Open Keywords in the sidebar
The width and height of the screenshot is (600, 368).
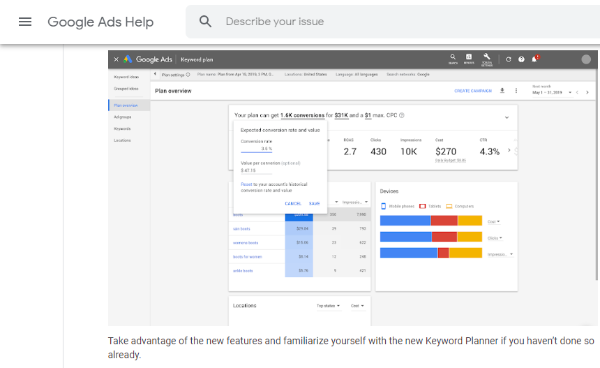pos(122,129)
